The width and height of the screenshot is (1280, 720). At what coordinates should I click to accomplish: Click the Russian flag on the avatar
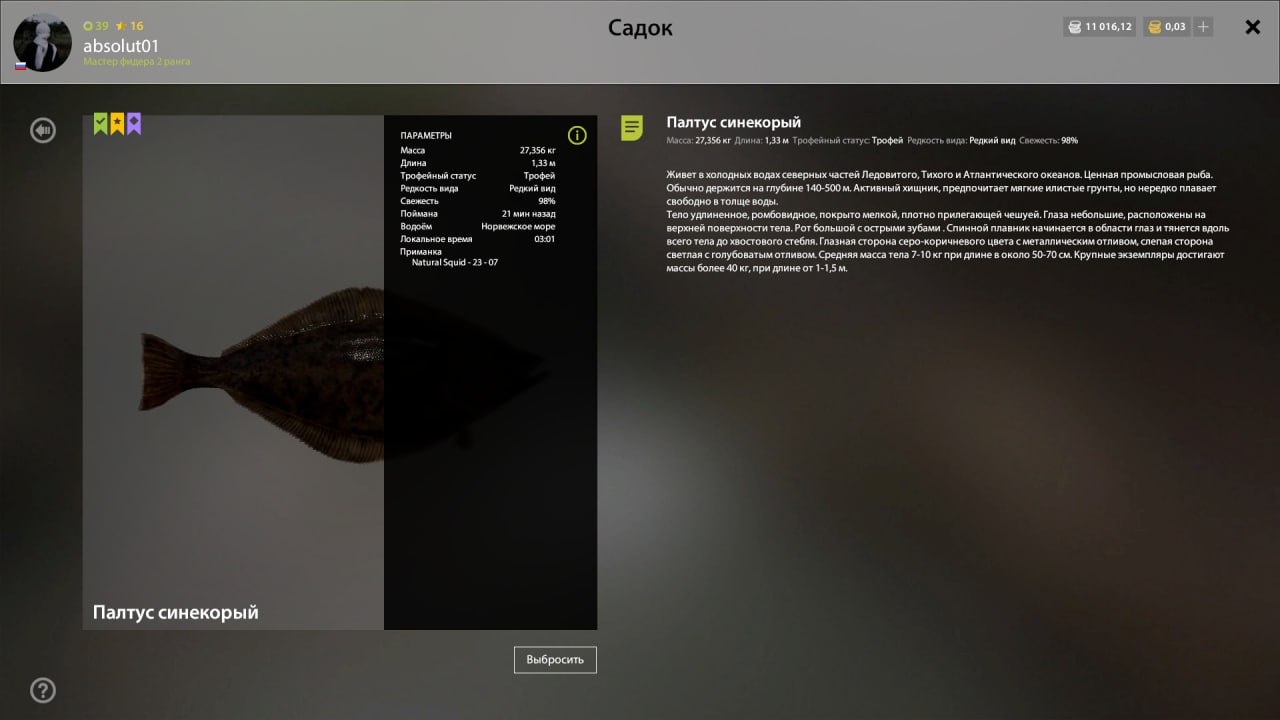(x=20, y=66)
